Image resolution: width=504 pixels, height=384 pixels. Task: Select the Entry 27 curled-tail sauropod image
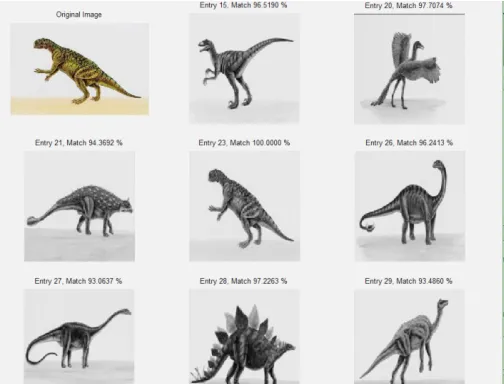tap(79, 337)
